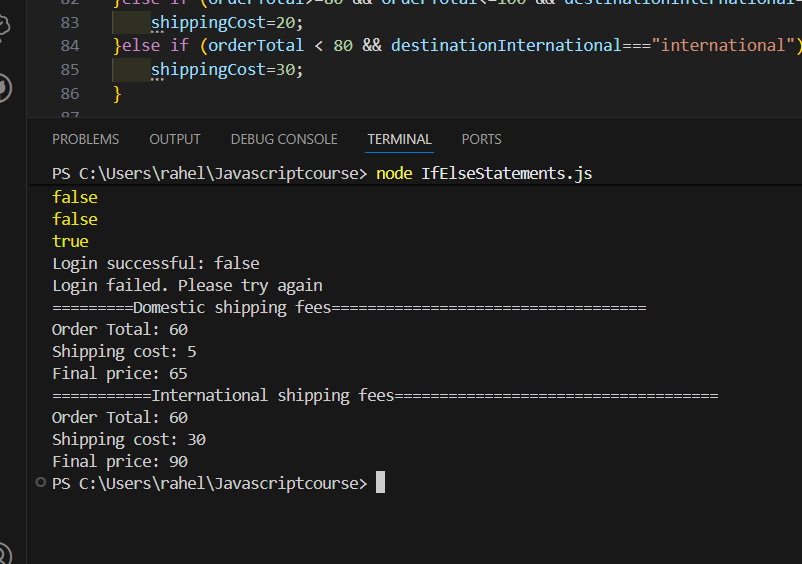
Task: Click the terminal cursor block after prompt
Action: [x=380, y=483]
